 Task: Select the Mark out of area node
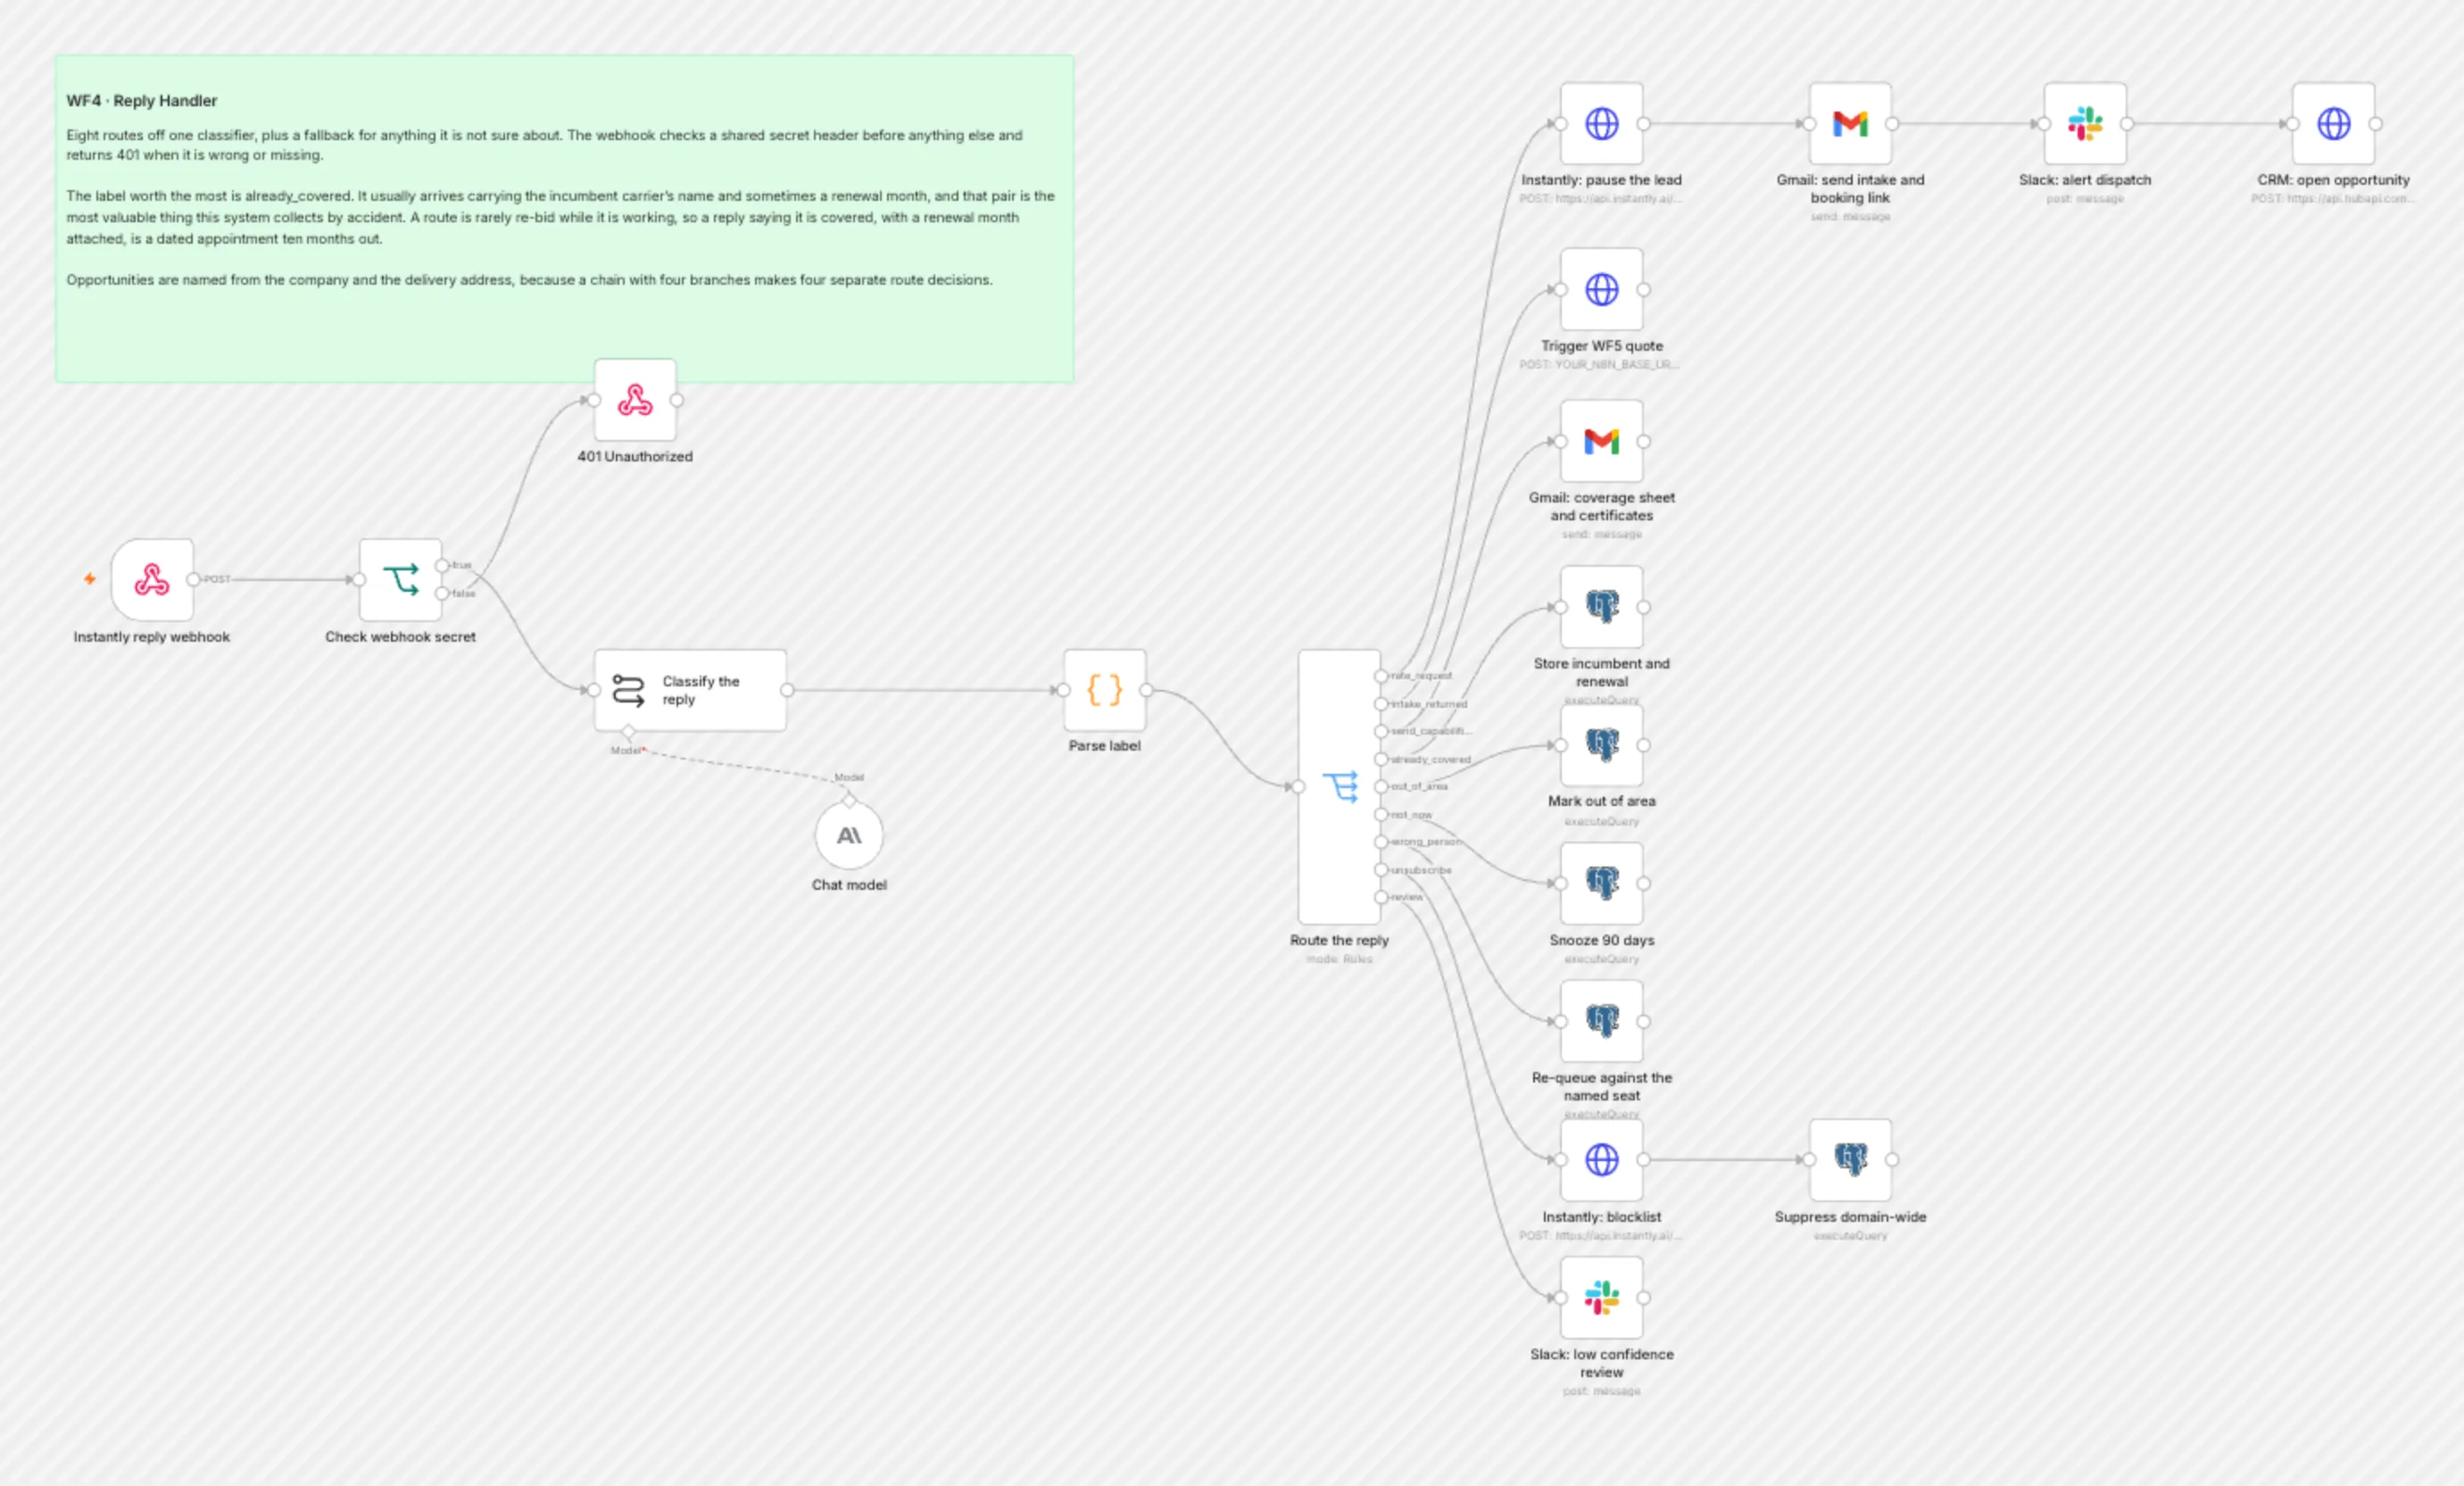tap(1602, 745)
